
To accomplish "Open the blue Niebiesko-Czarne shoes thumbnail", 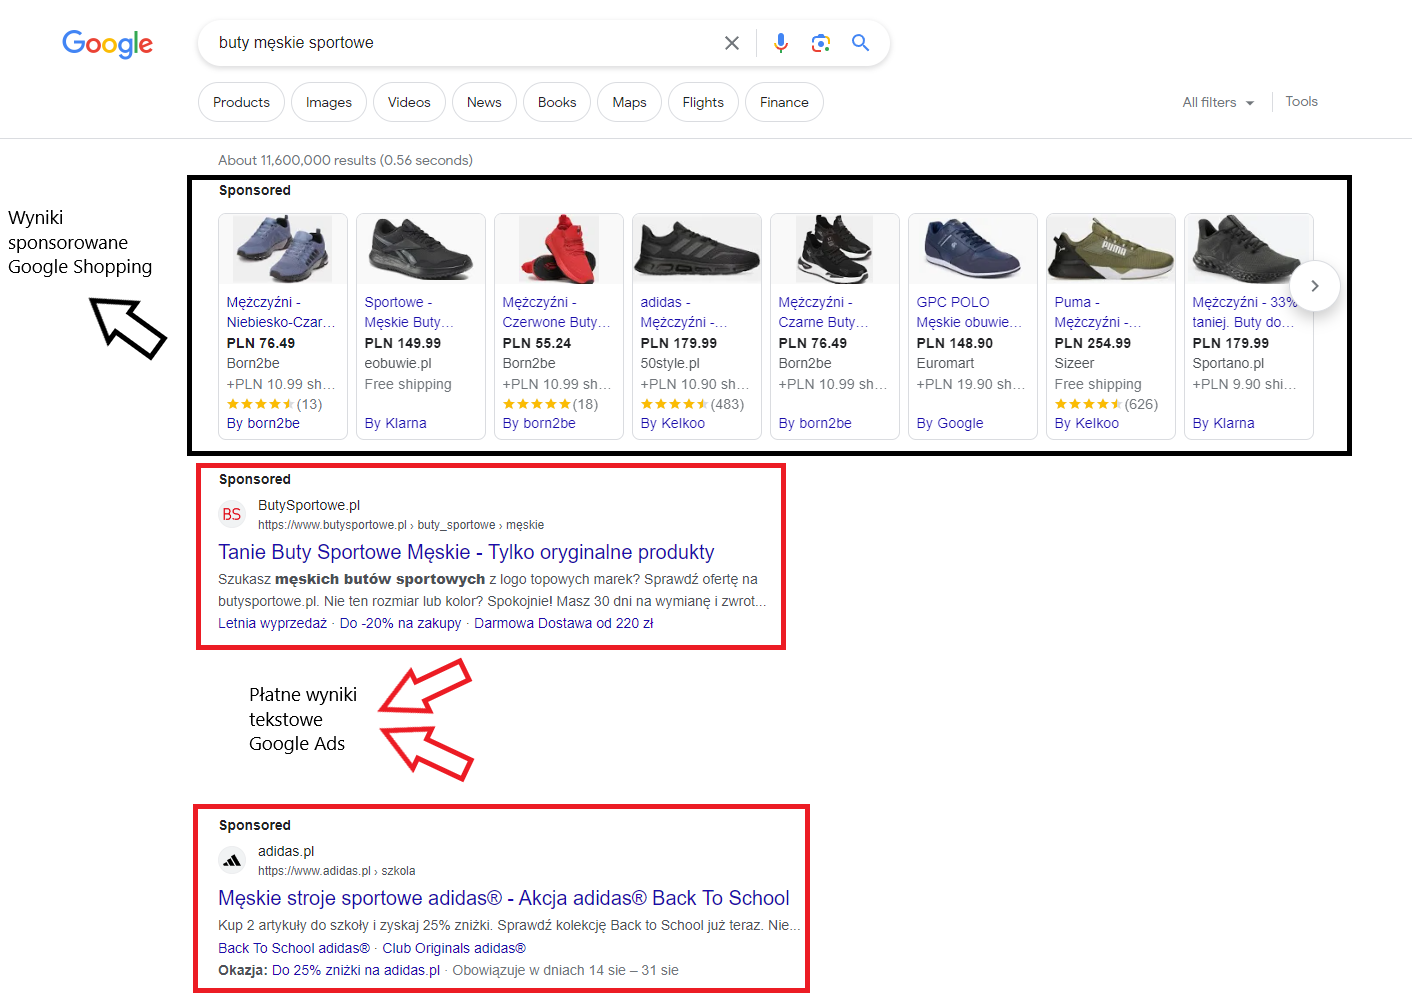I will tap(283, 249).
